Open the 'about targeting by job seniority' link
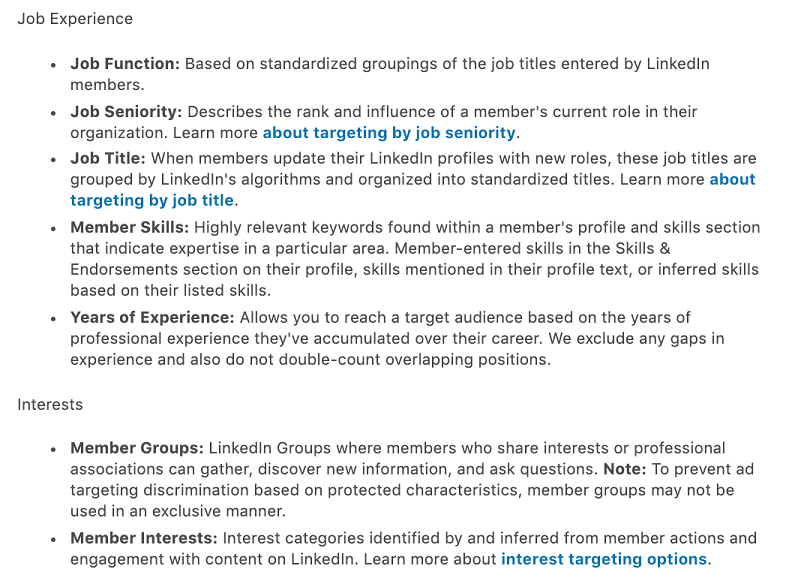This screenshot has height=581, width=798. (x=389, y=133)
